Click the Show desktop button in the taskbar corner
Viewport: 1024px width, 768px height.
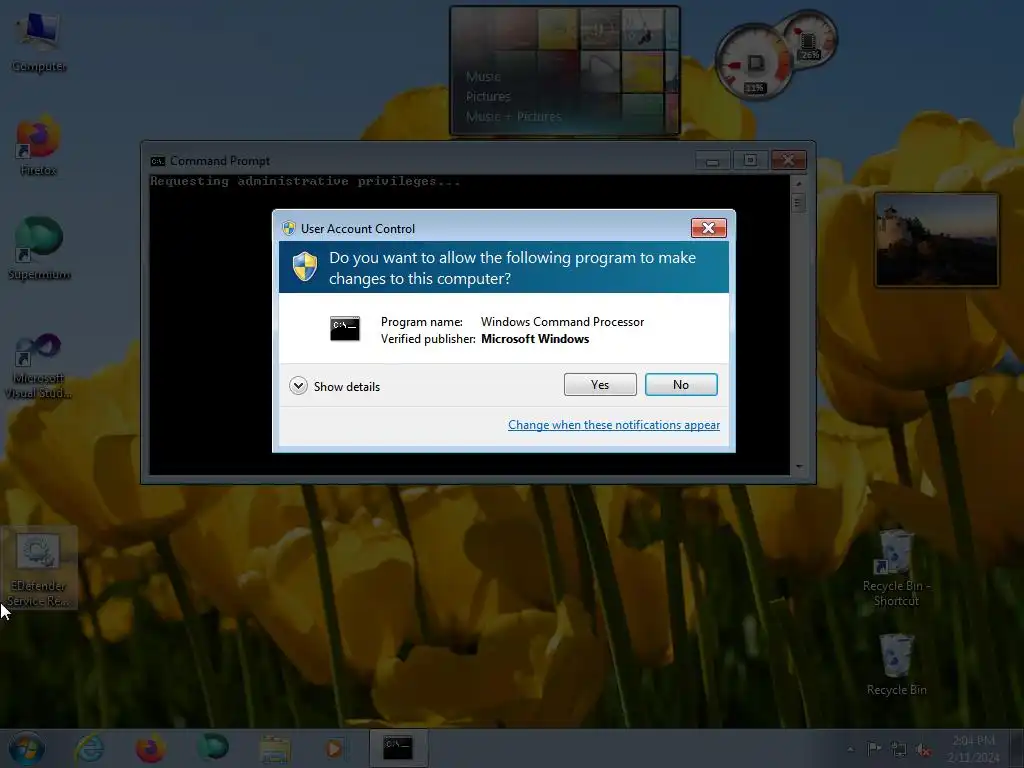pos(1017,748)
